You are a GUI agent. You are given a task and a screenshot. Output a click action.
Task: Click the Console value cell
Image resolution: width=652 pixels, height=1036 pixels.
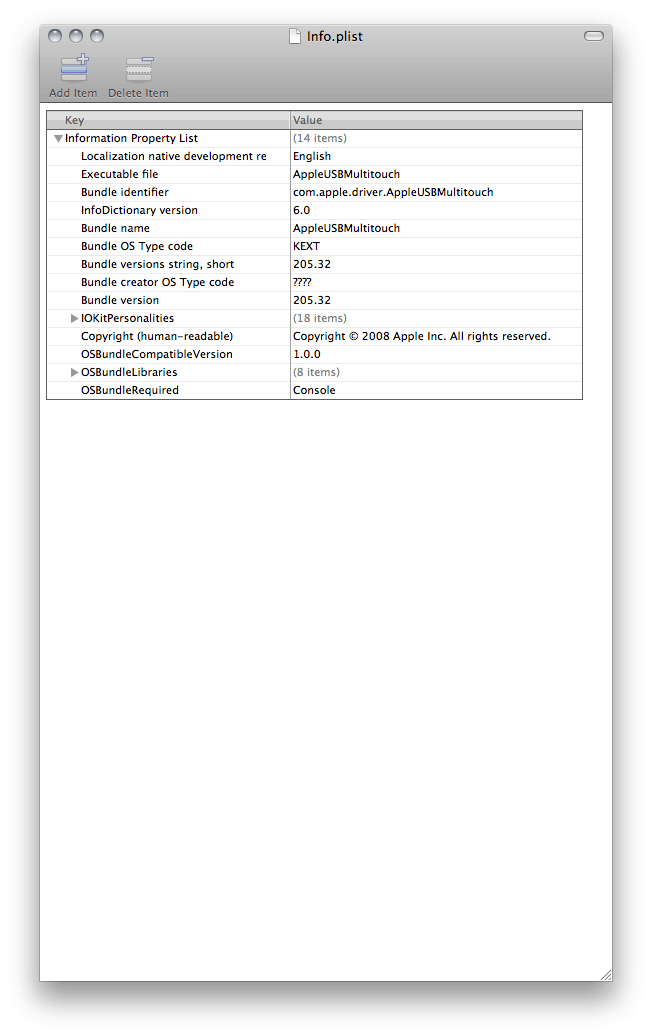point(437,390)
